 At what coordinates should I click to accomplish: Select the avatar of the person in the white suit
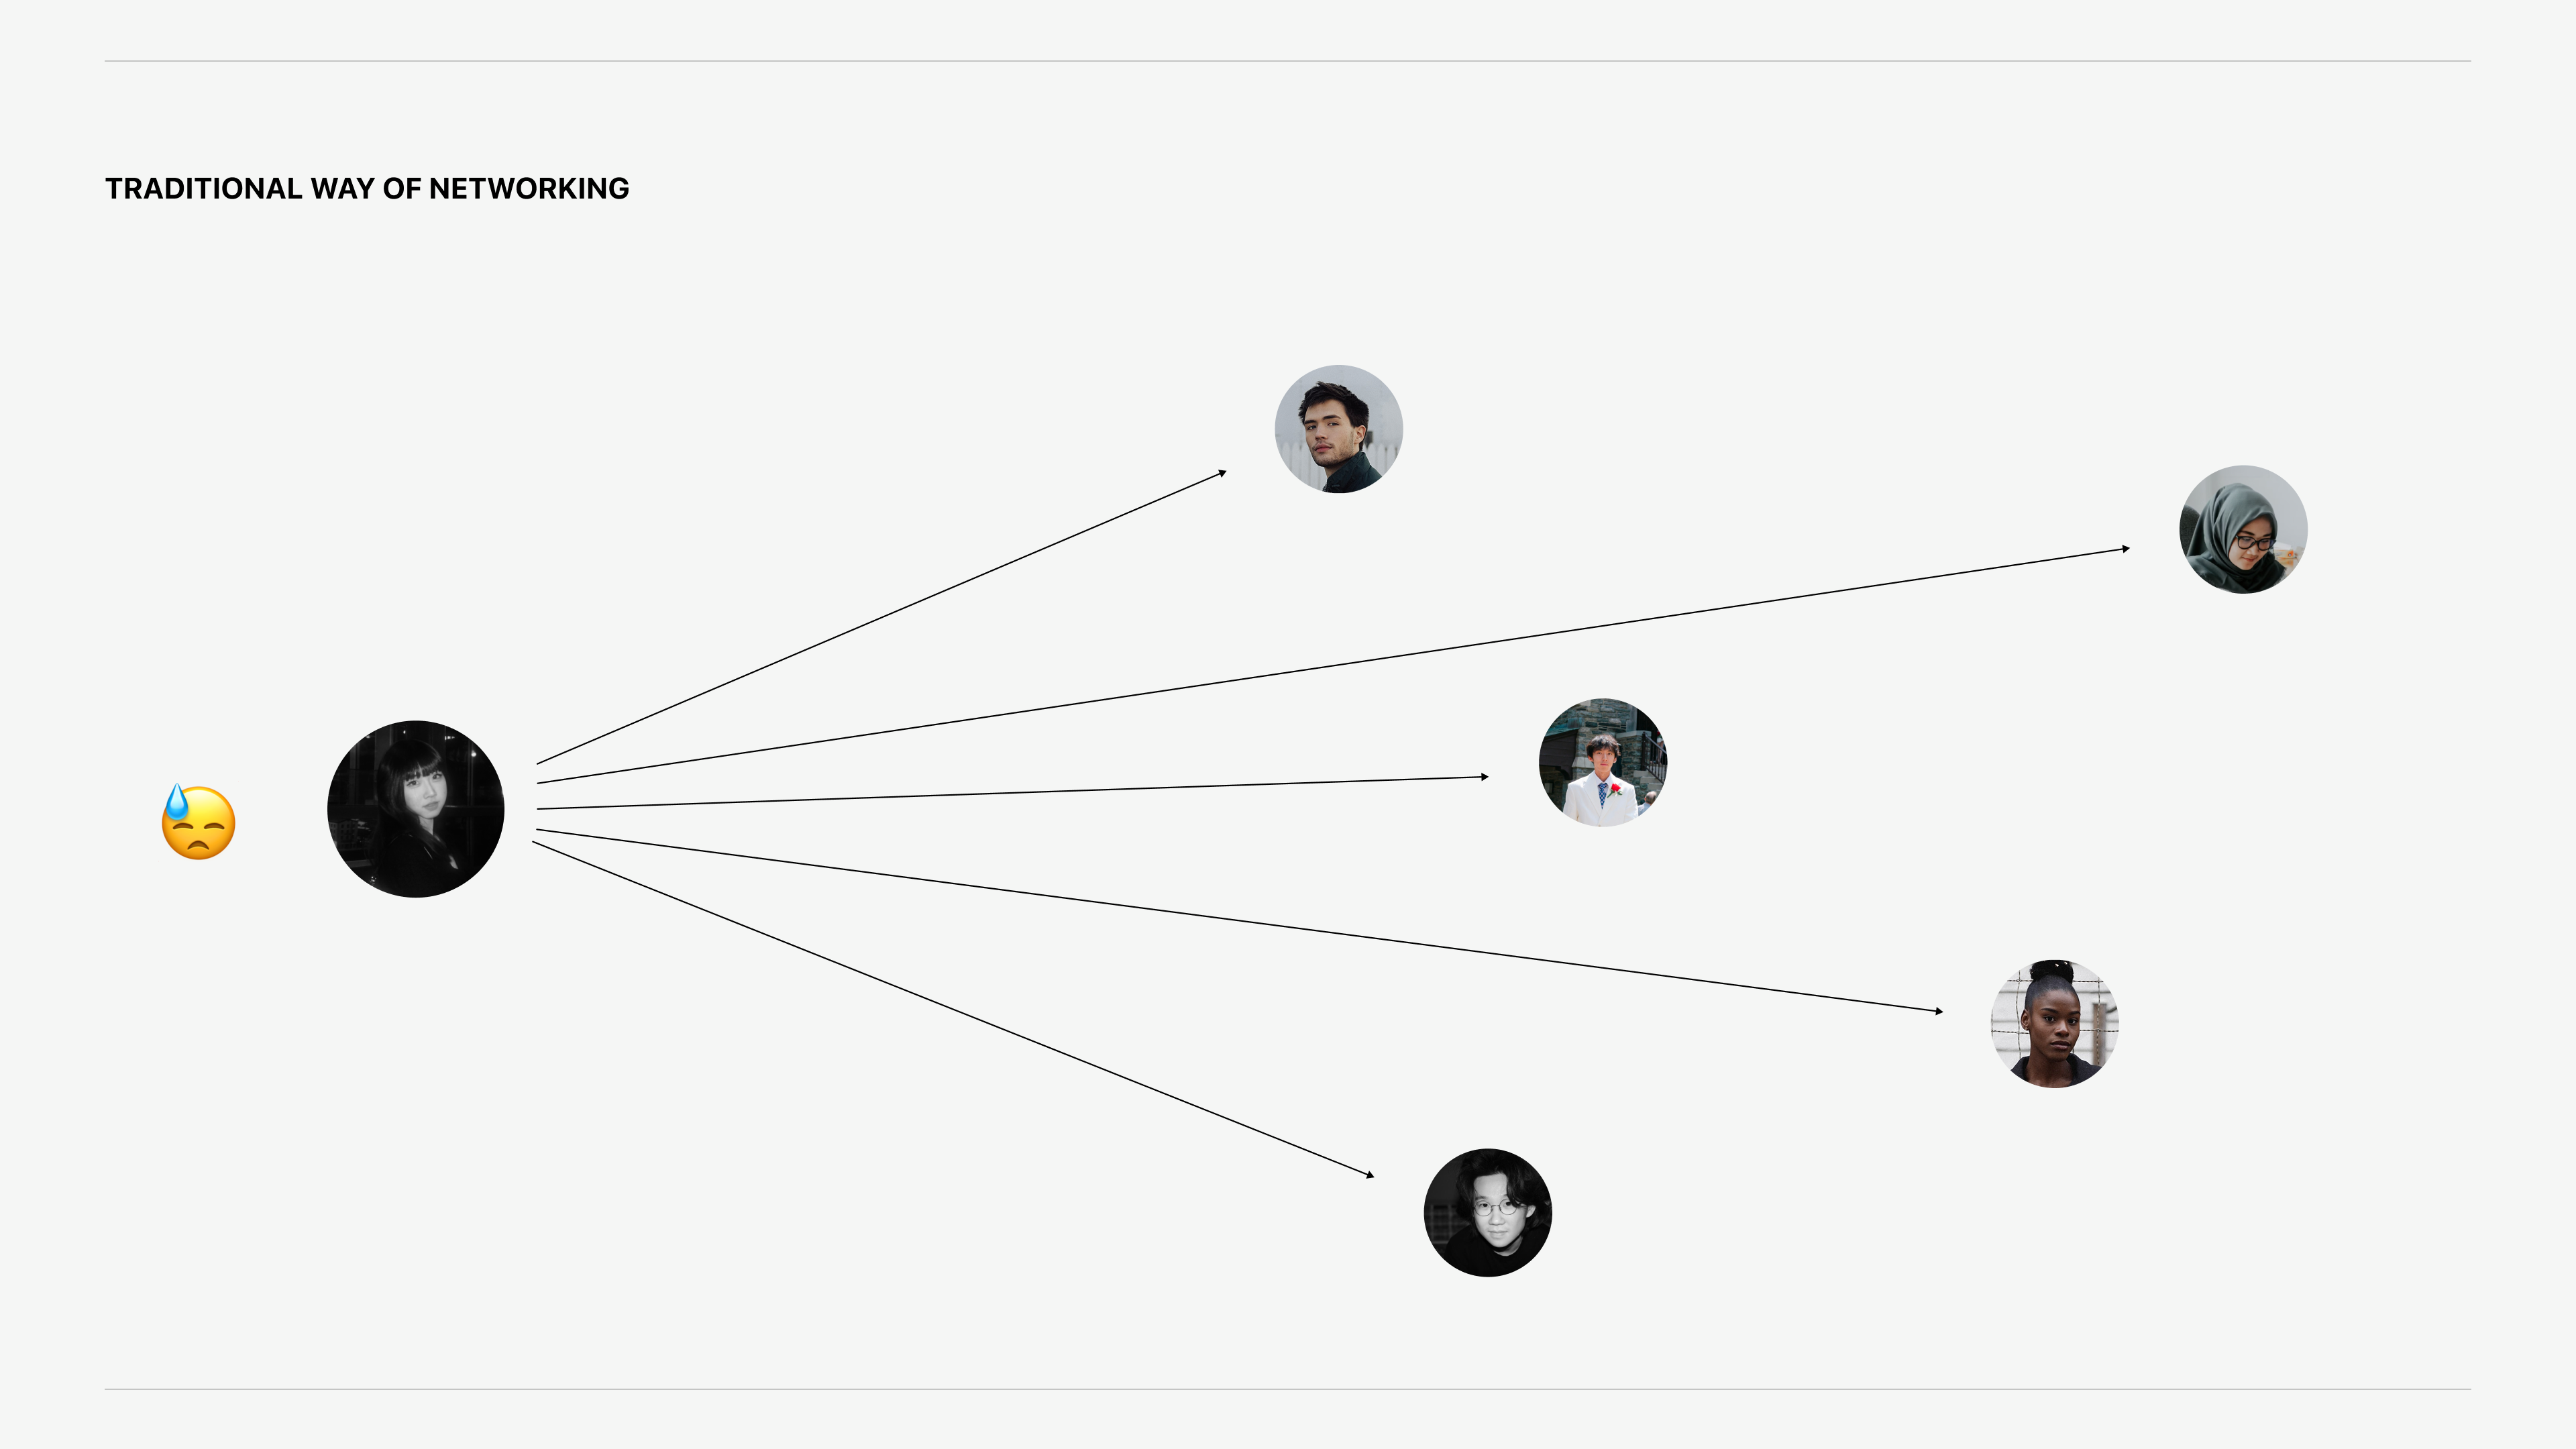(x=1602, y=762)
